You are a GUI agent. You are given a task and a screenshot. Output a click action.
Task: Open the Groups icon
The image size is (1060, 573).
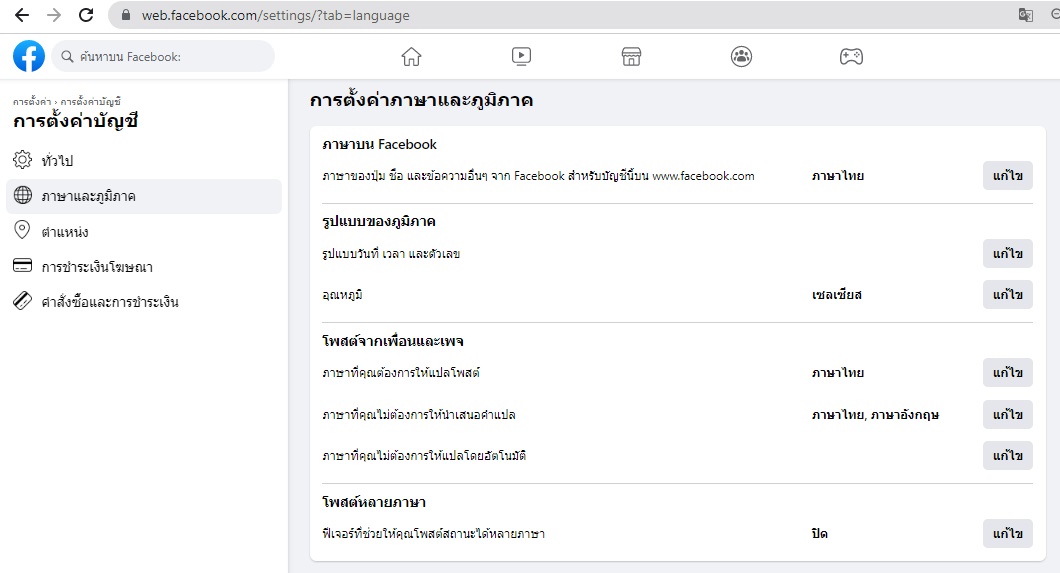(741, 57)
